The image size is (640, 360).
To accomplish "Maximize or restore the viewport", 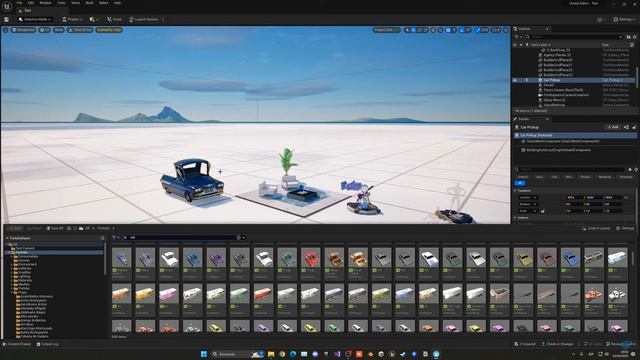I will [506, 30].
